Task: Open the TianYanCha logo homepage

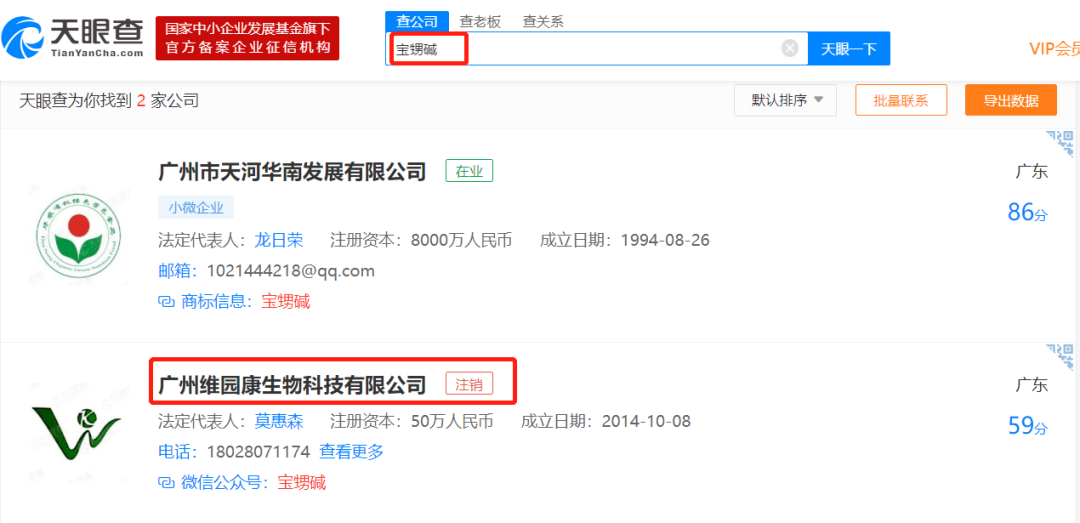Action: coord(73,38)
